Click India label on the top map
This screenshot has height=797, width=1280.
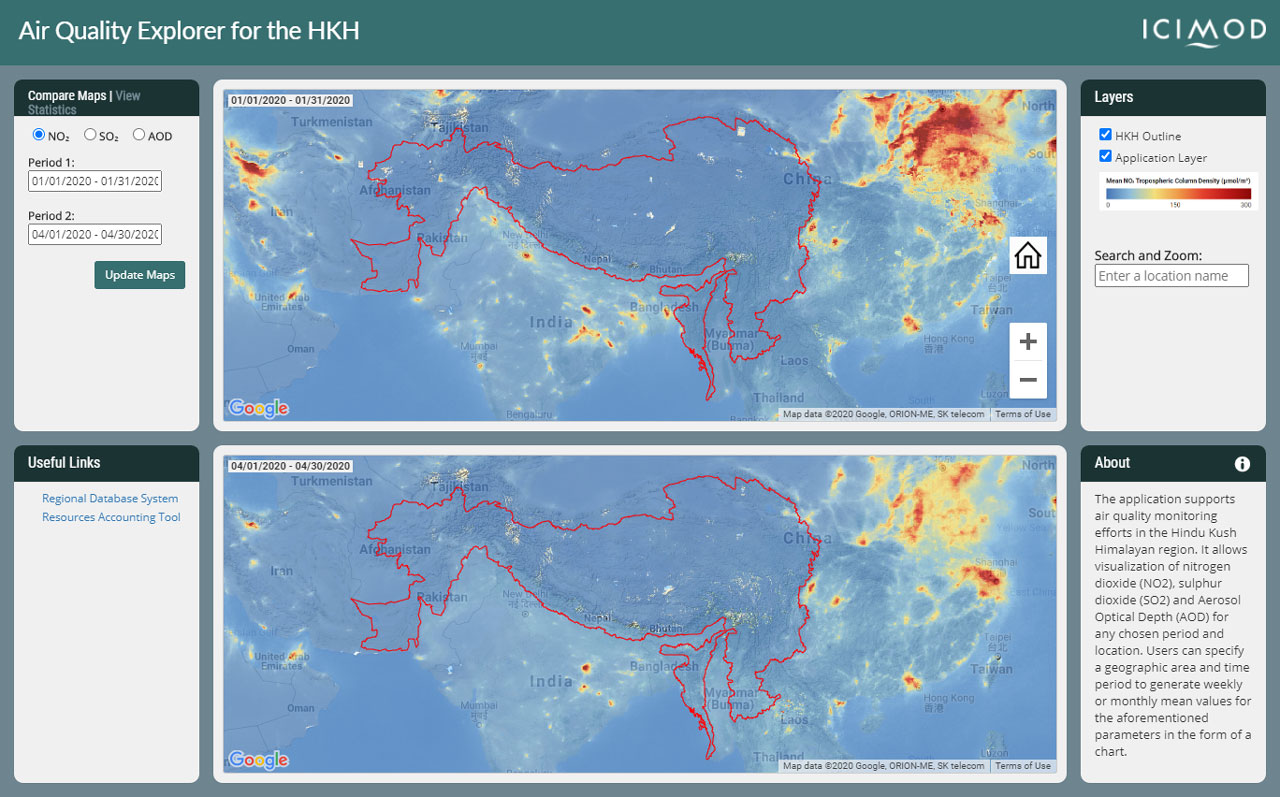point(551,322)
